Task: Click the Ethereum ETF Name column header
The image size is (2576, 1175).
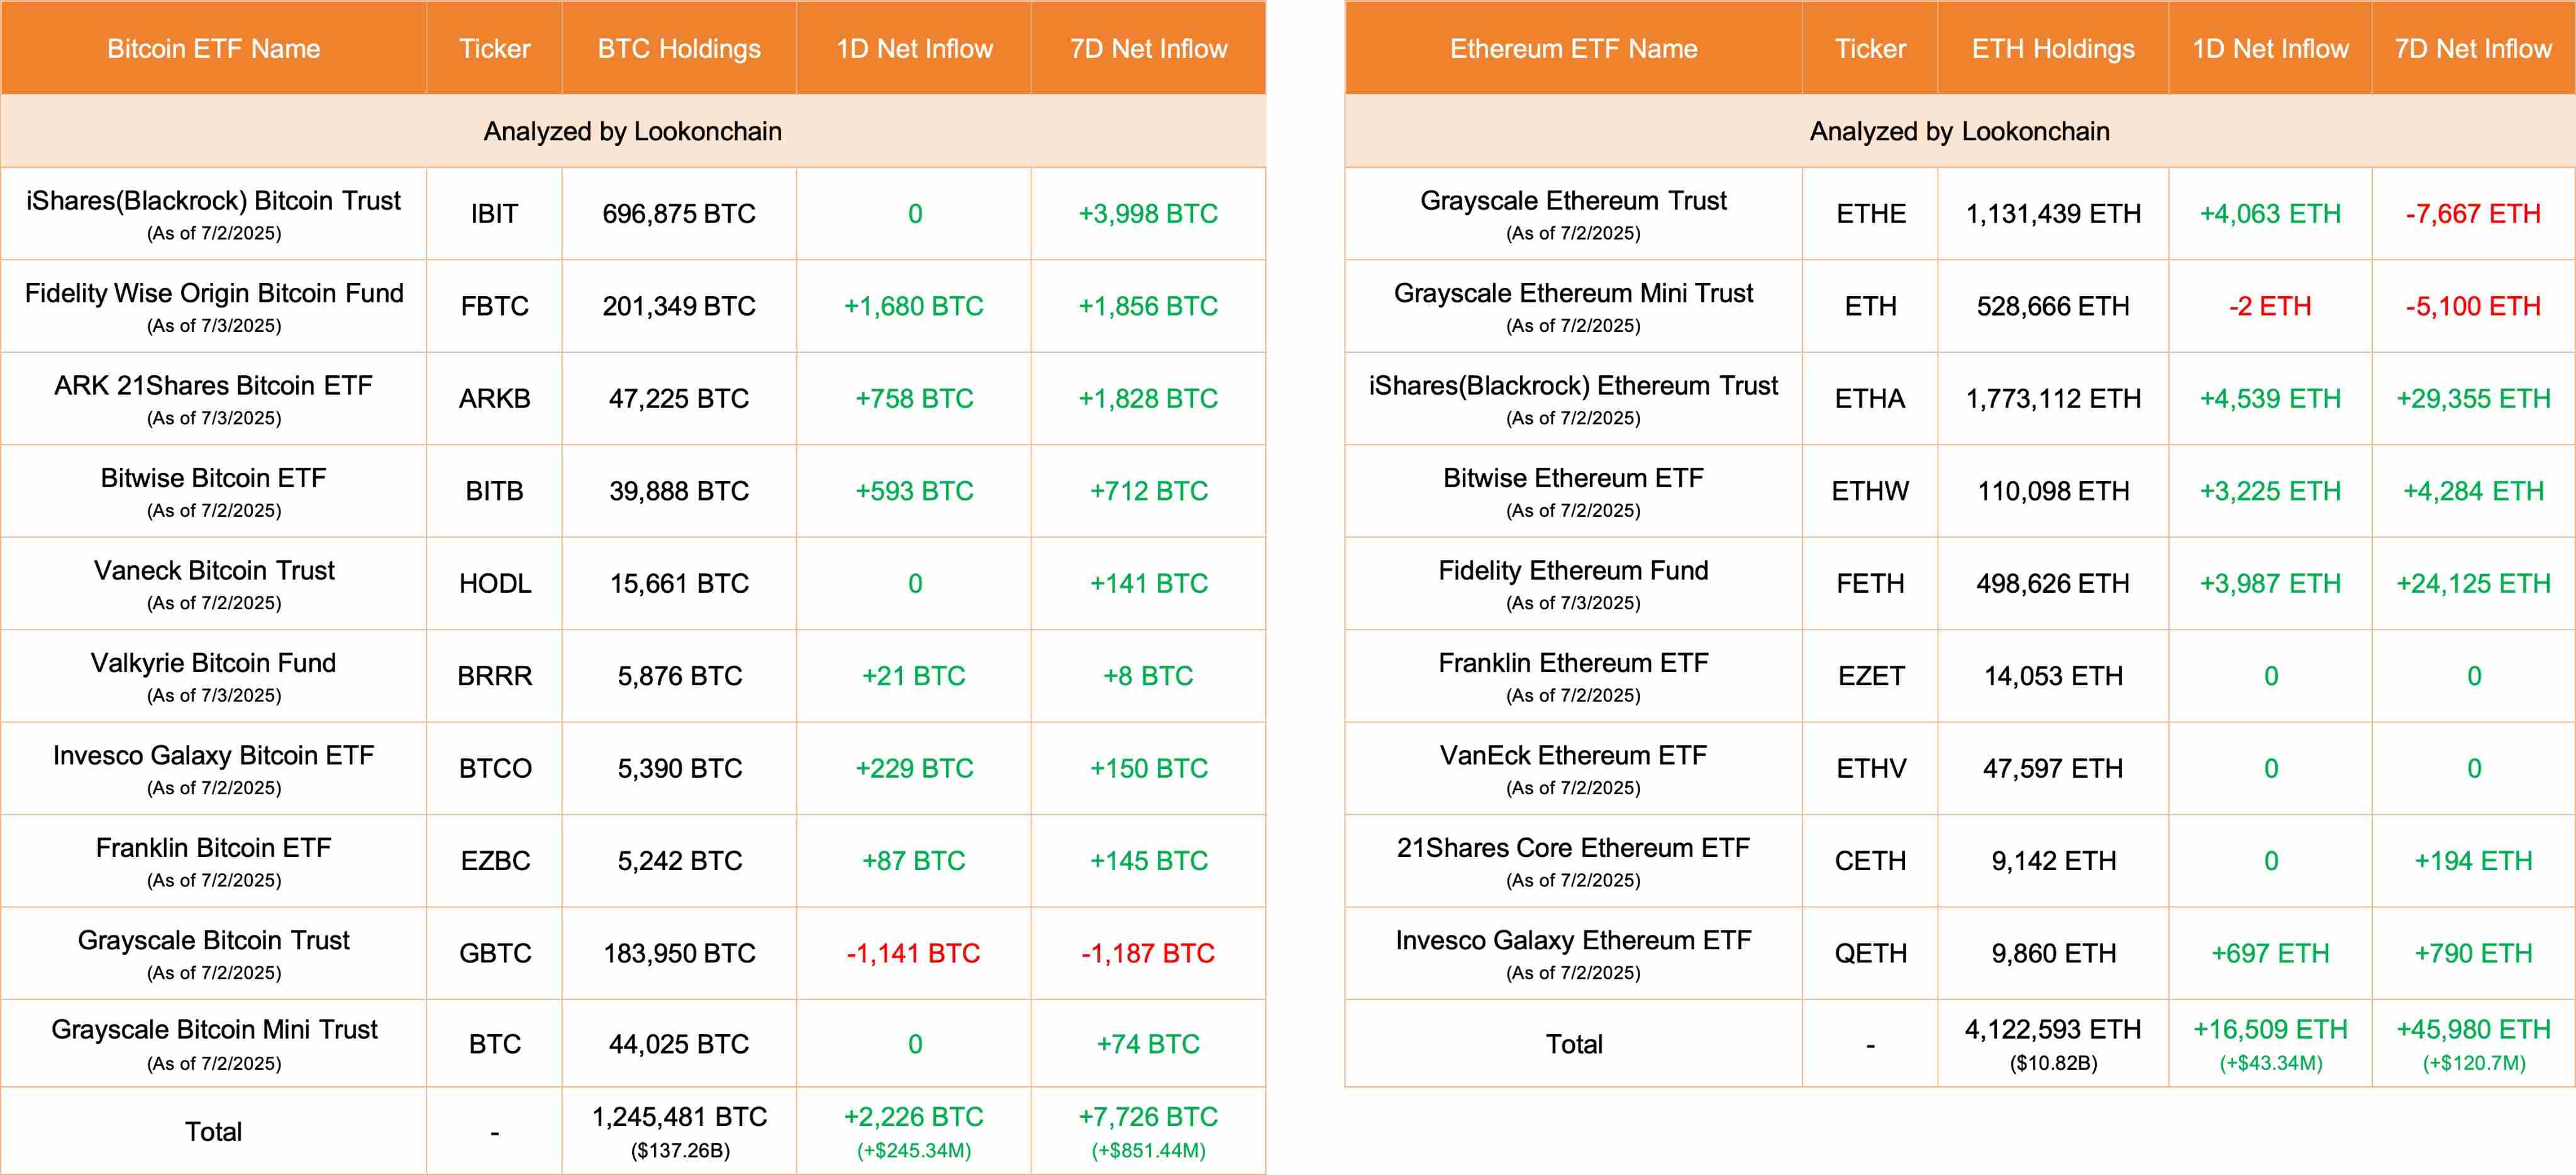Action: pos(1573,49)
